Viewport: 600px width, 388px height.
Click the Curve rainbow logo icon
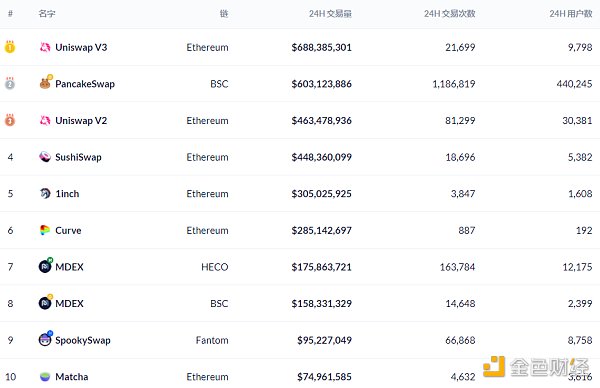pos(45,230)
